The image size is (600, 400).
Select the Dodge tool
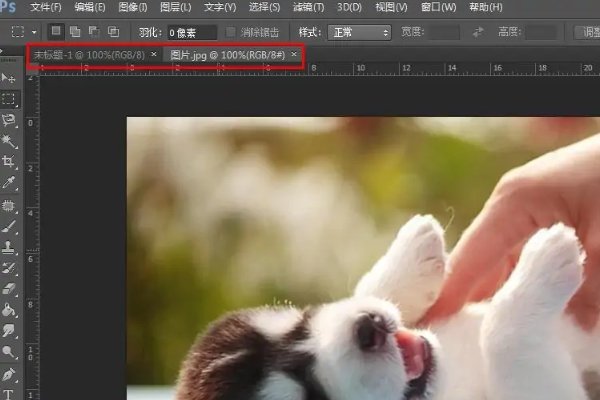coord(8,351)
